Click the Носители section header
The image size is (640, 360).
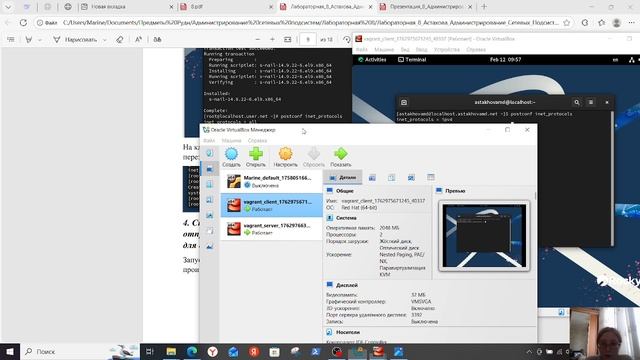click(348, 332)
